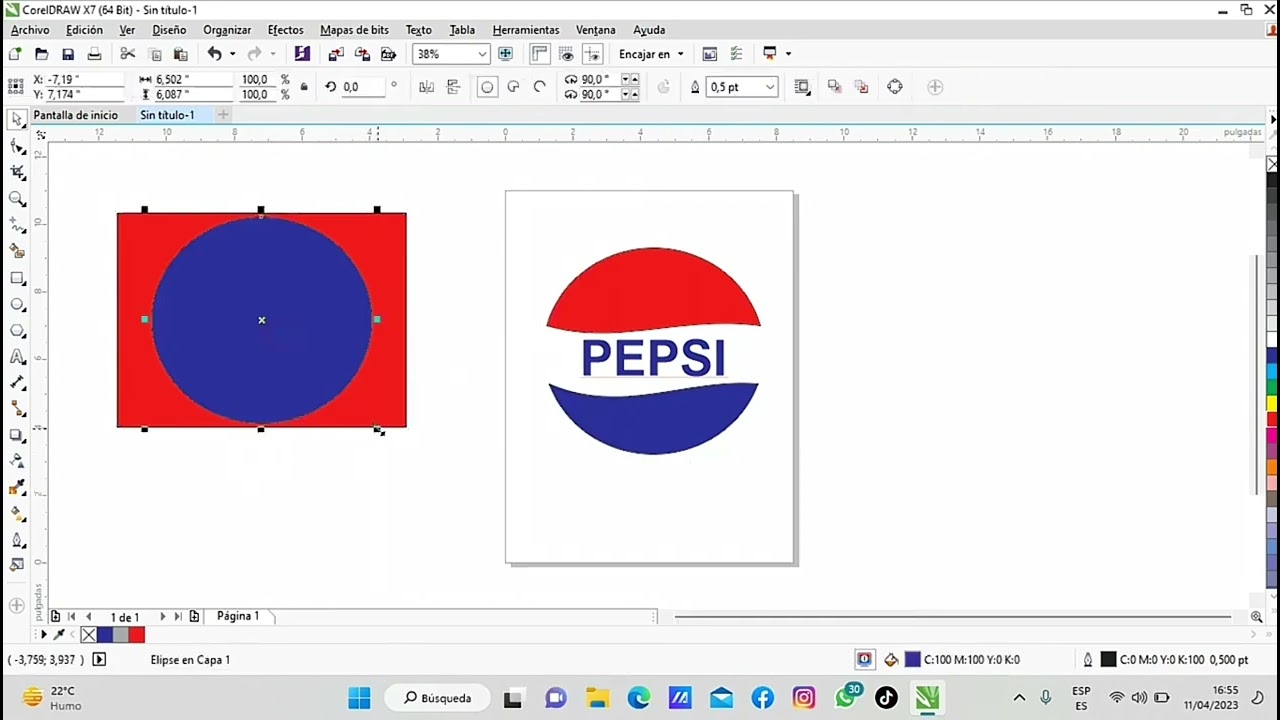Export the document

pos(362,54)
